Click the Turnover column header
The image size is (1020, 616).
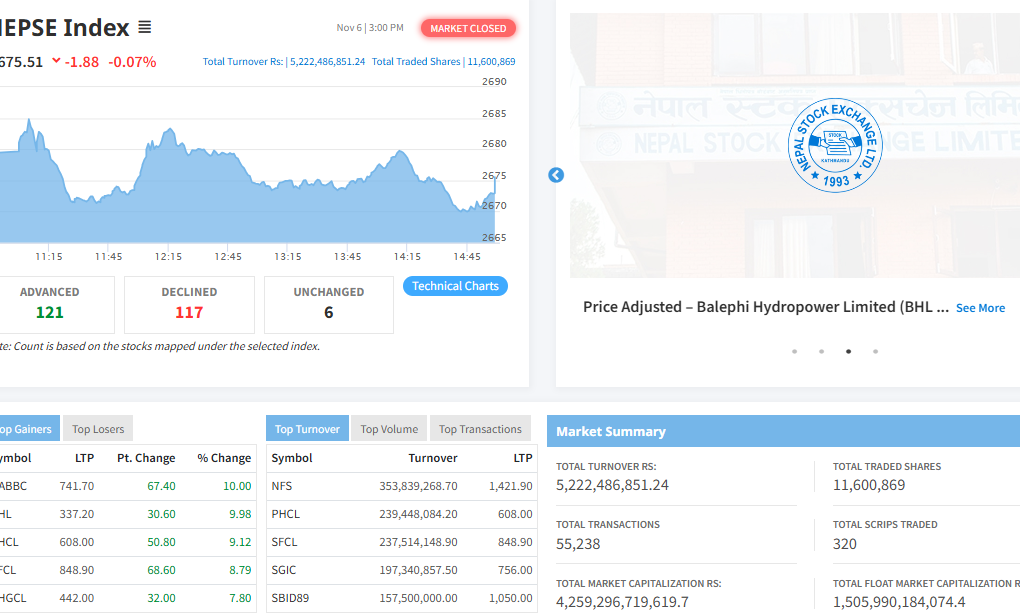coord(433,458)
